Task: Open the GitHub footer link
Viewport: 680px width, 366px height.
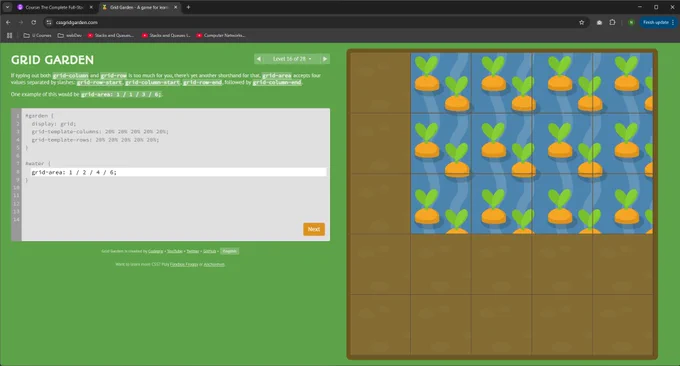Action: pyautogui.click(x=209, y=251)
